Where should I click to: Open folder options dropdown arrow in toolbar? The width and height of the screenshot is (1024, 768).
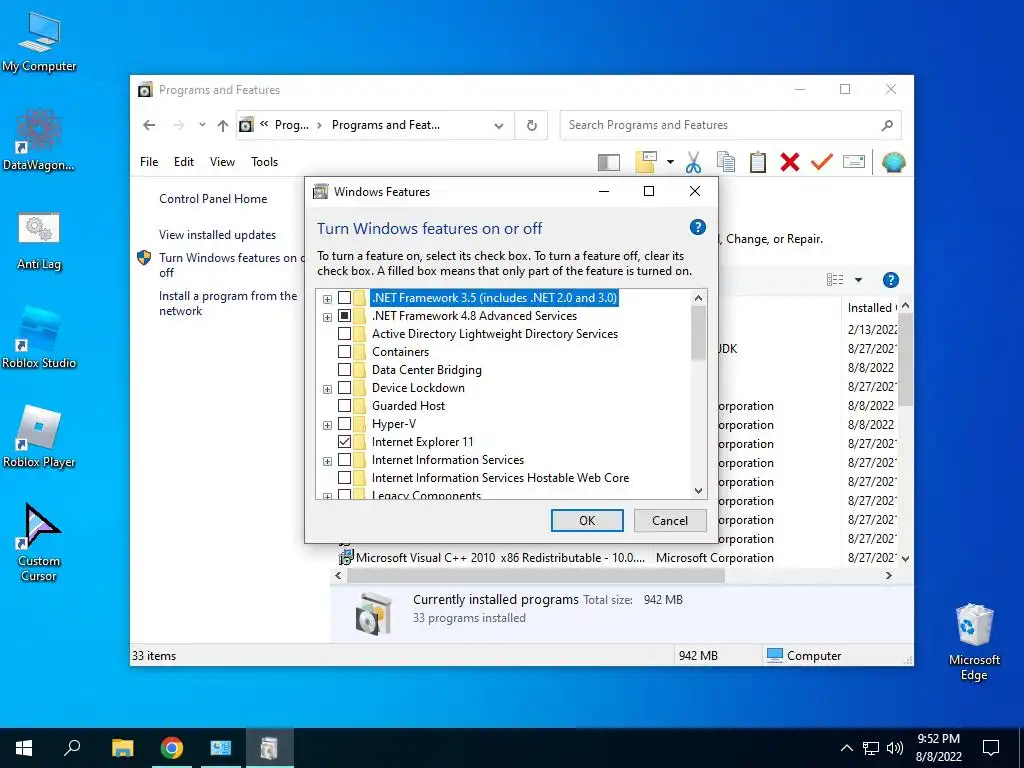670,162
